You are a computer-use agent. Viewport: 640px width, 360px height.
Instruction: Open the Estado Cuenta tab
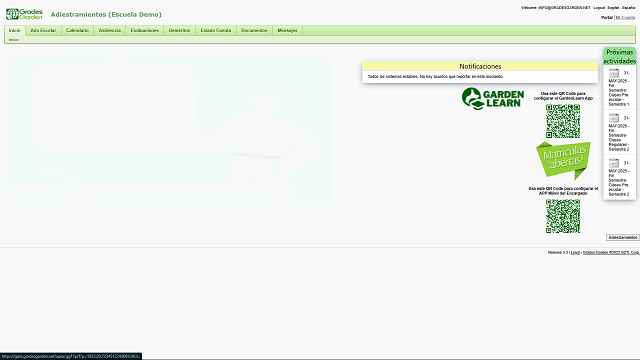click(x=216, y=30)
